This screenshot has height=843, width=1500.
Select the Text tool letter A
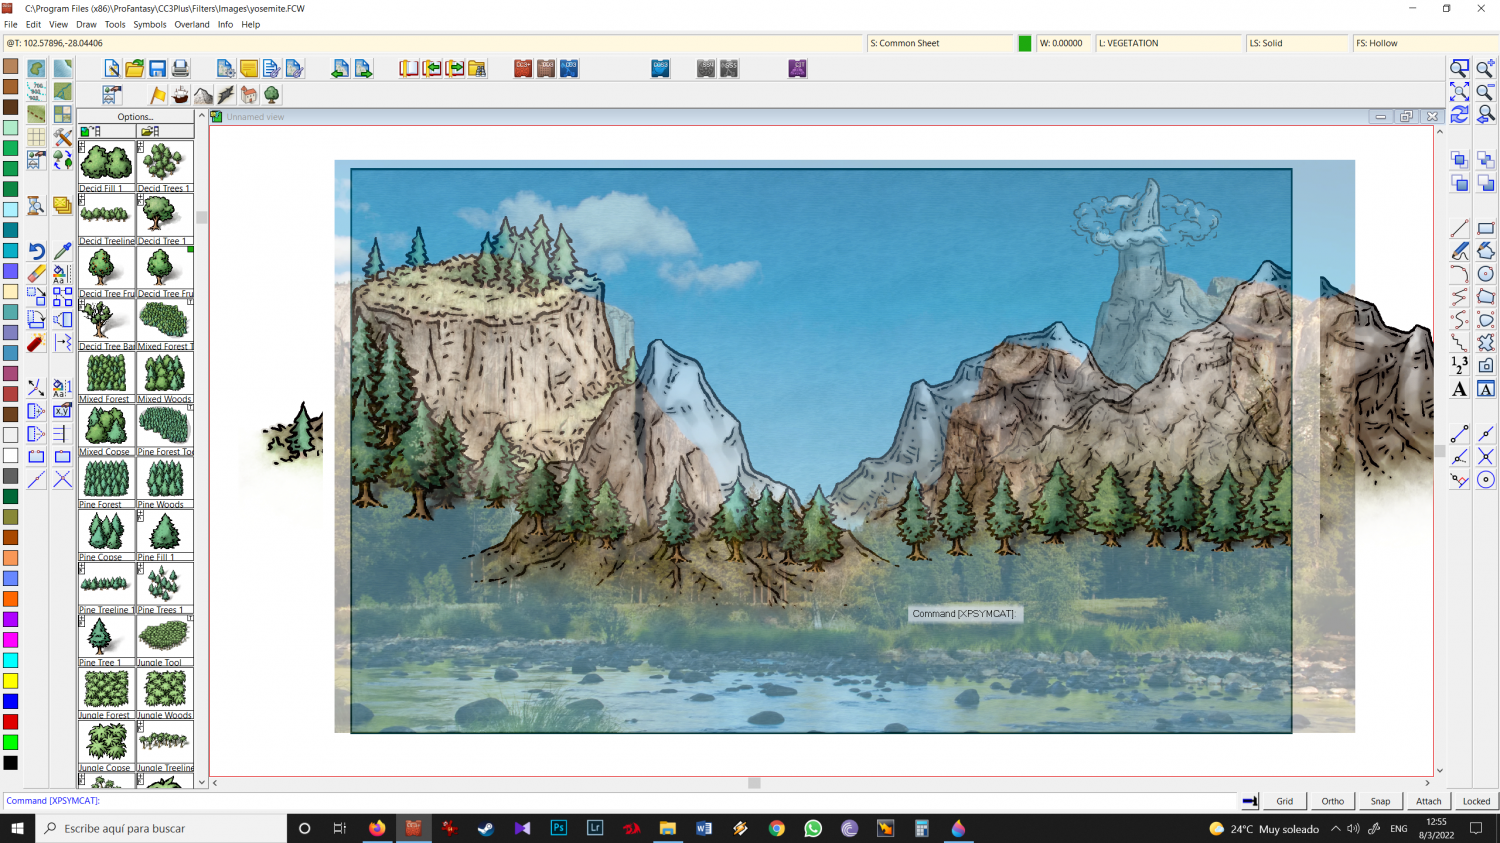[x=1460, y=389]
